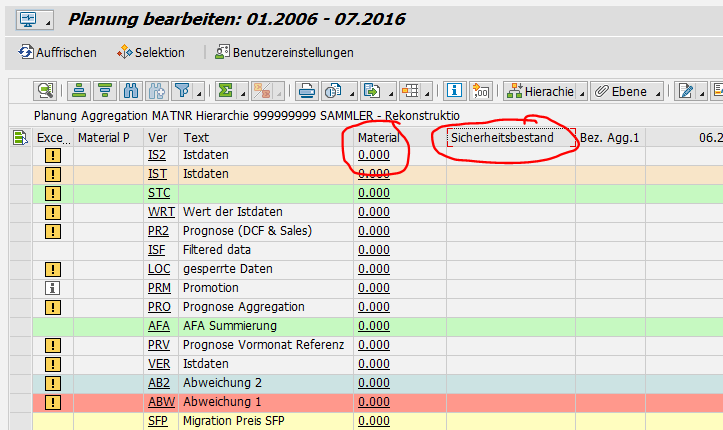Click the blue Information icon
723x430 pixels.
click(x=454, y=91)
